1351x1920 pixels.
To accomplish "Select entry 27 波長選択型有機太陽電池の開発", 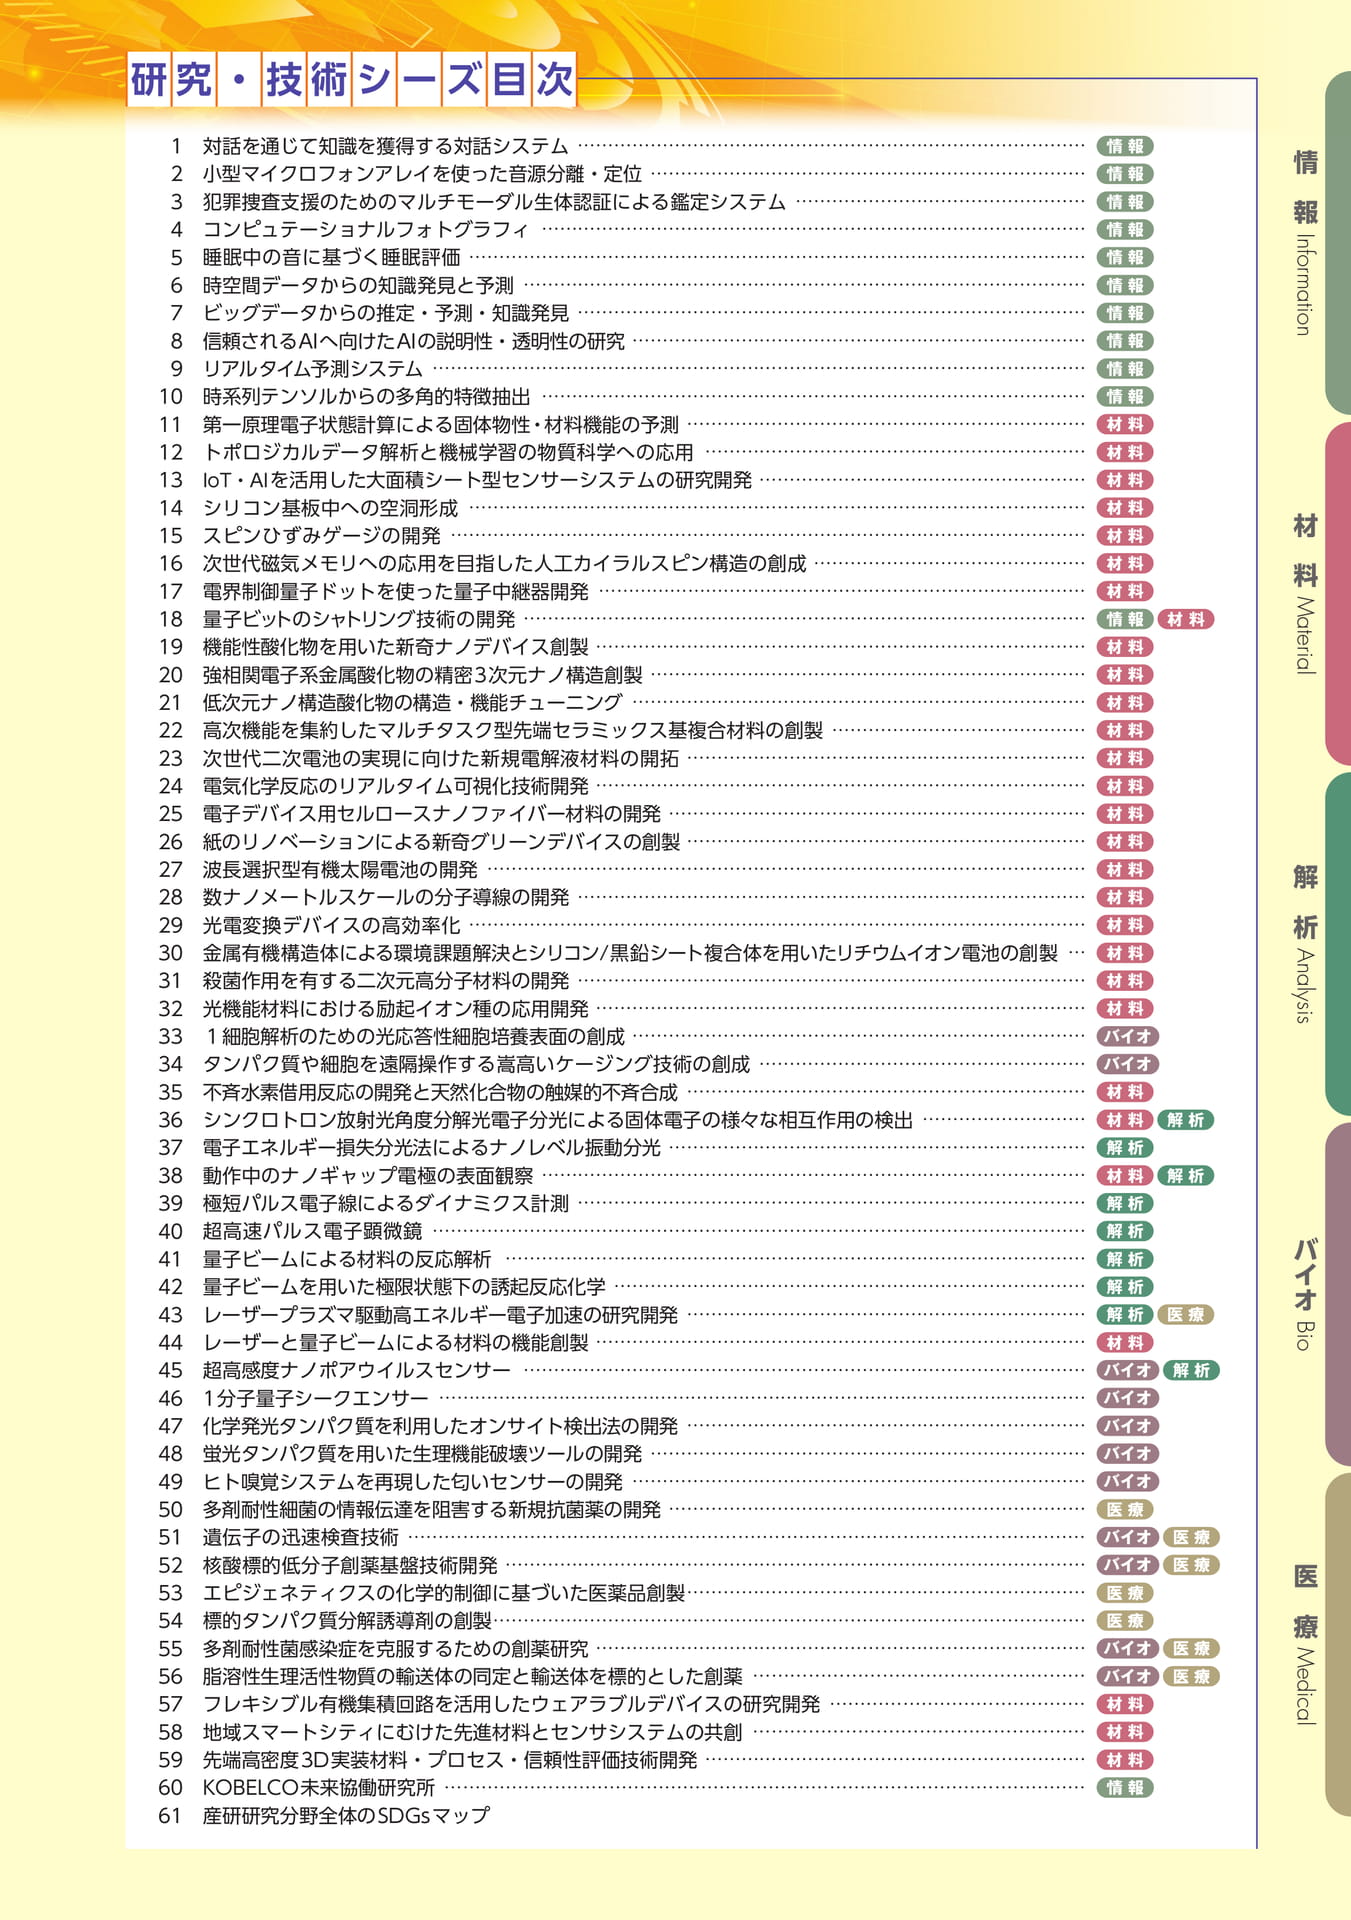I will click(340, 870).
